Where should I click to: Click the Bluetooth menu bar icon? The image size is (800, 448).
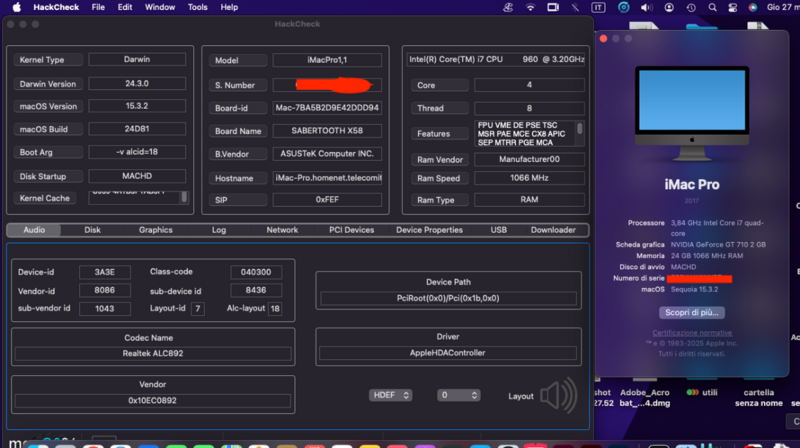point(576,7)
